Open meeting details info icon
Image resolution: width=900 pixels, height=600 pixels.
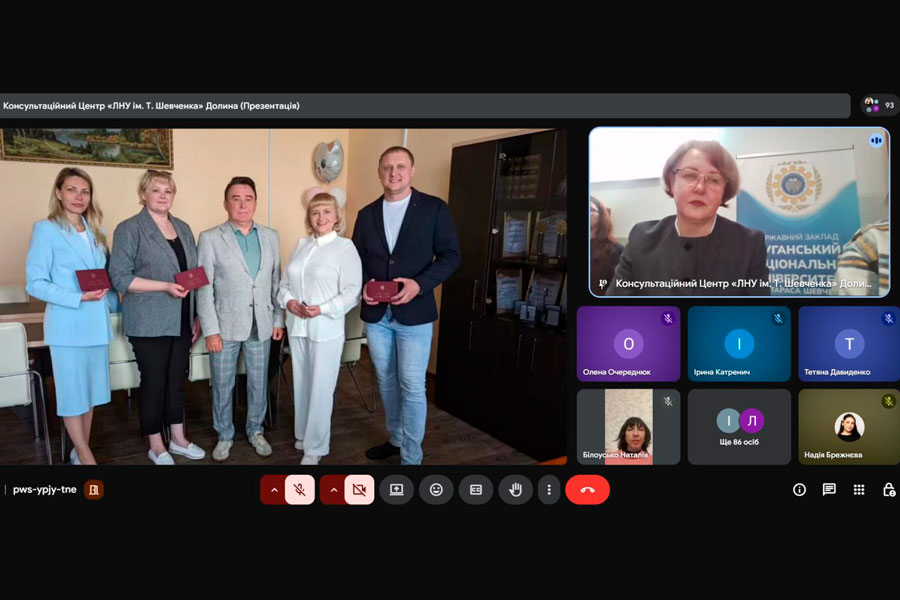click(799, 490)
